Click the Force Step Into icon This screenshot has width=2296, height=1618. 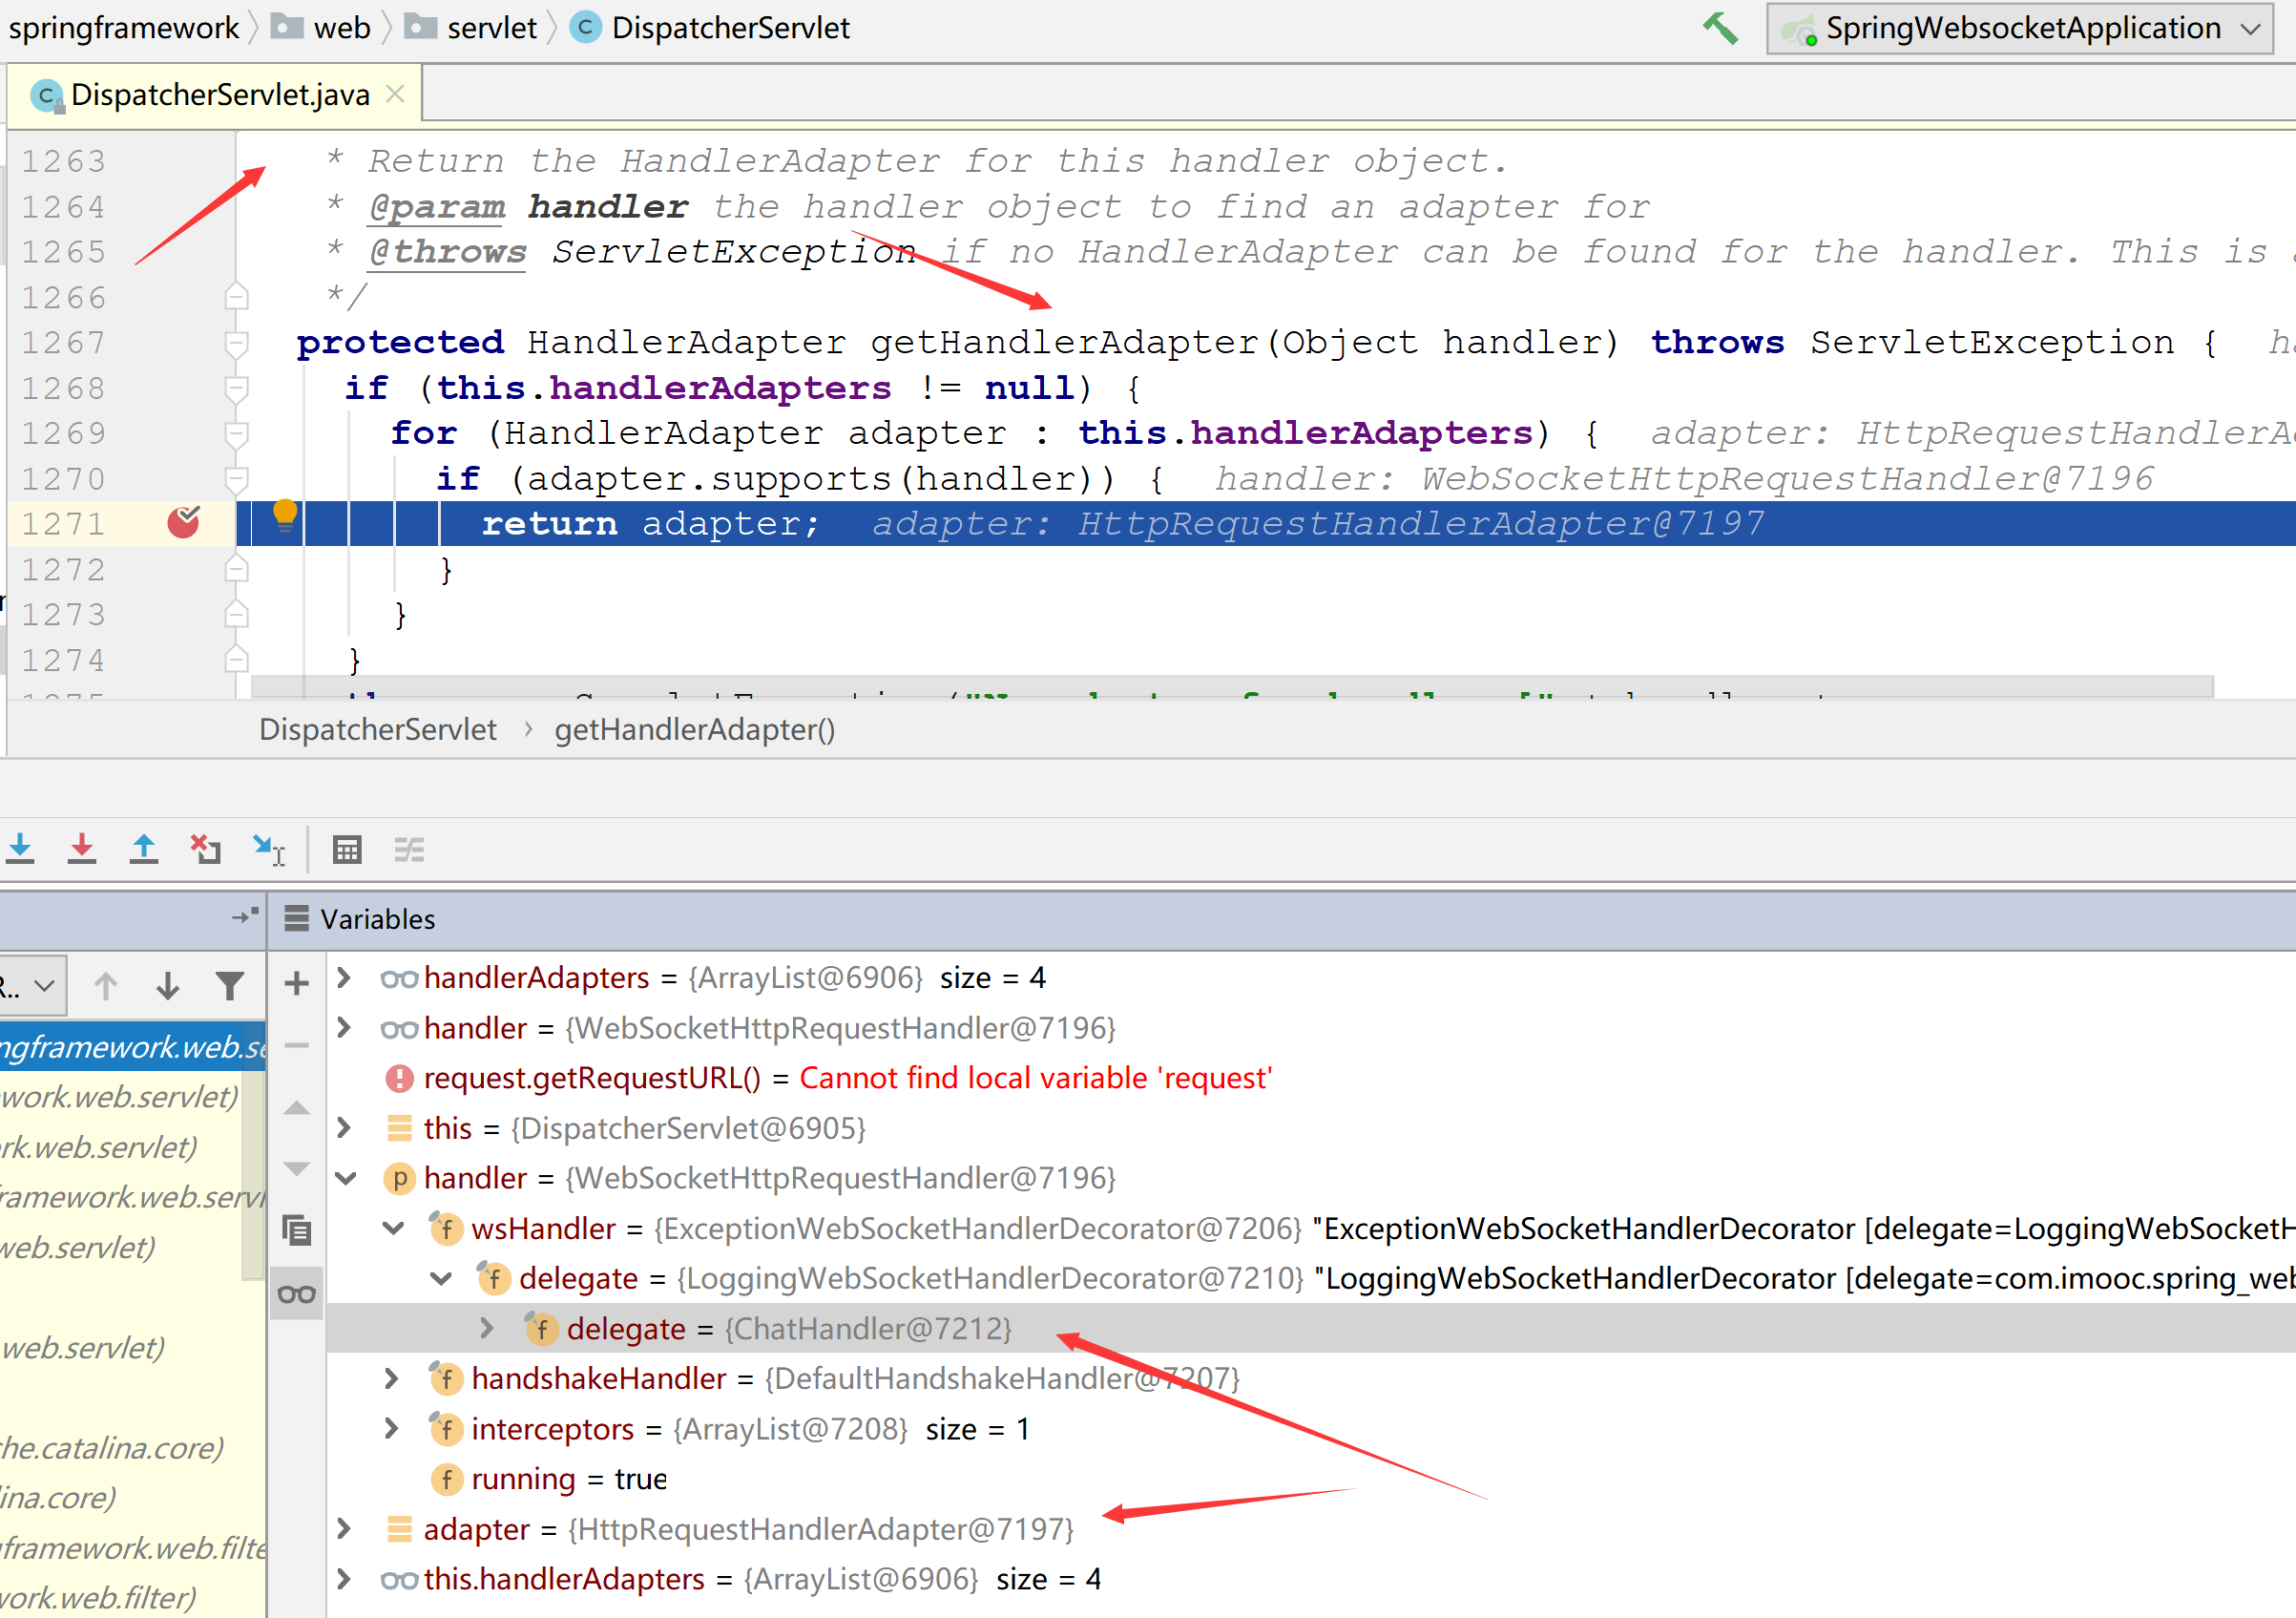(x=82, y=849)
